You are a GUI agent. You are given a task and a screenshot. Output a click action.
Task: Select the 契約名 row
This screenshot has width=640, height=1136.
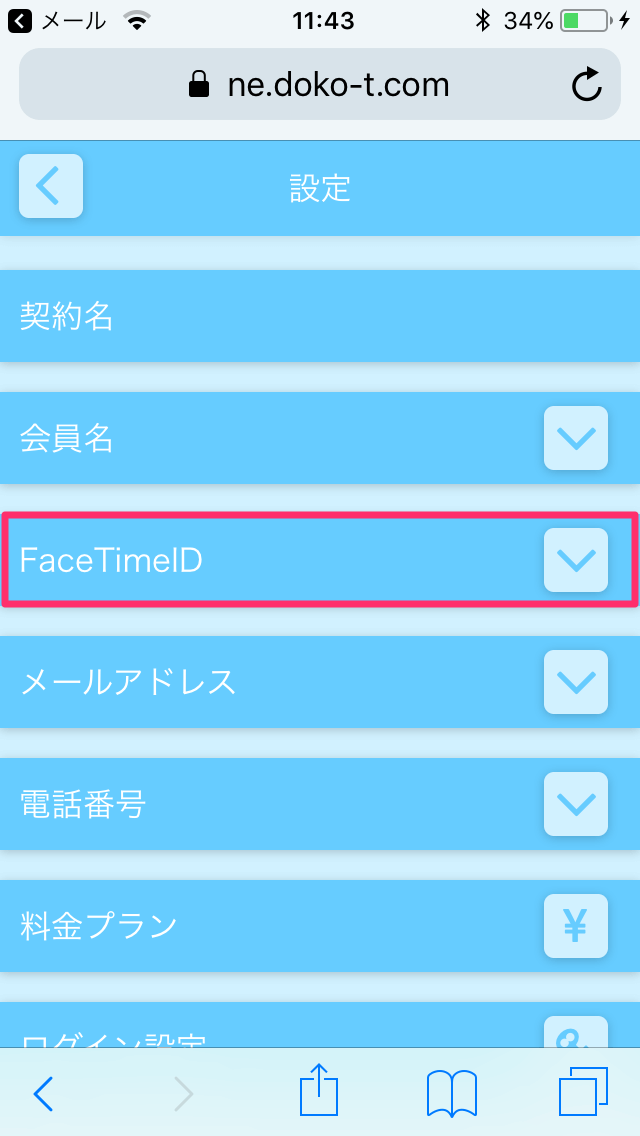point(66,317)
